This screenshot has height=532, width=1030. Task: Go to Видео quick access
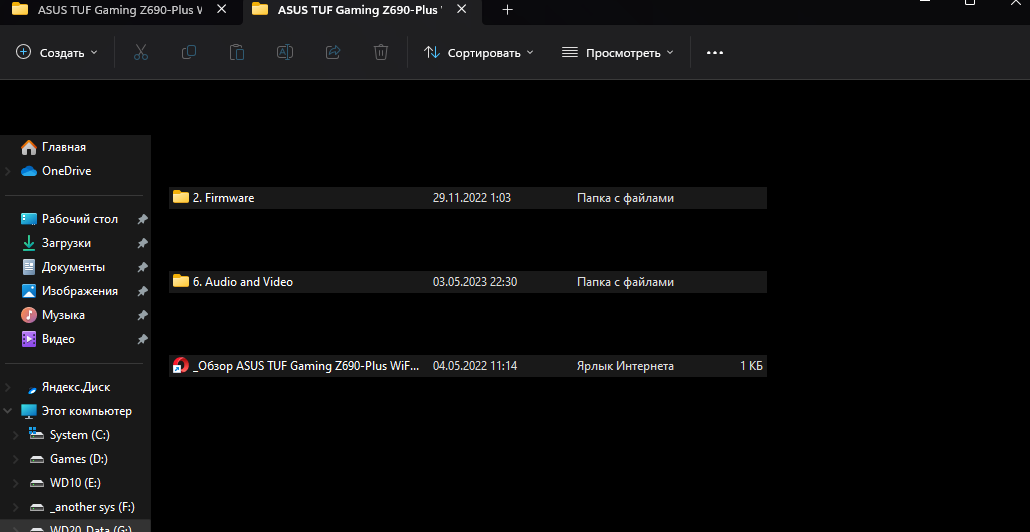58,339
